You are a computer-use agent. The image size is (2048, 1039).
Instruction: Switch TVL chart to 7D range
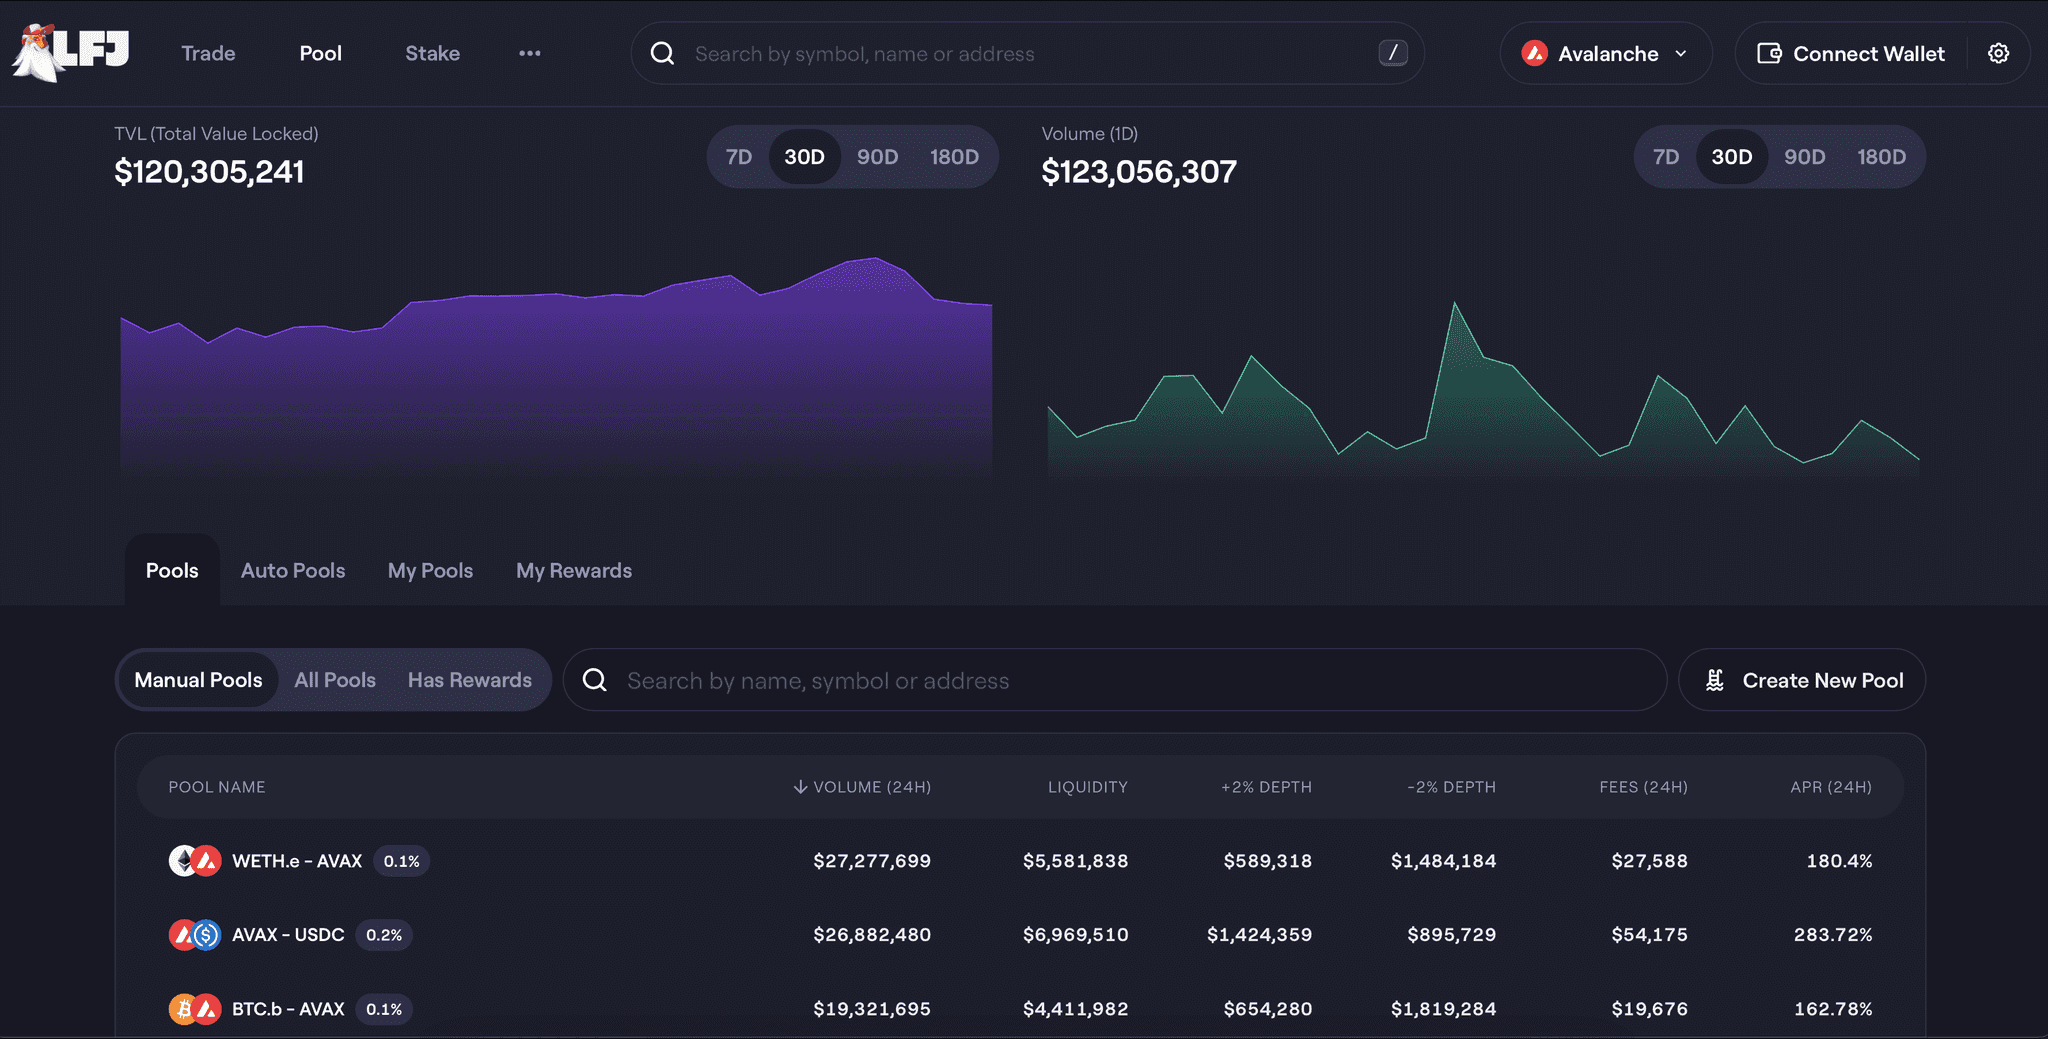pos(739,157)
